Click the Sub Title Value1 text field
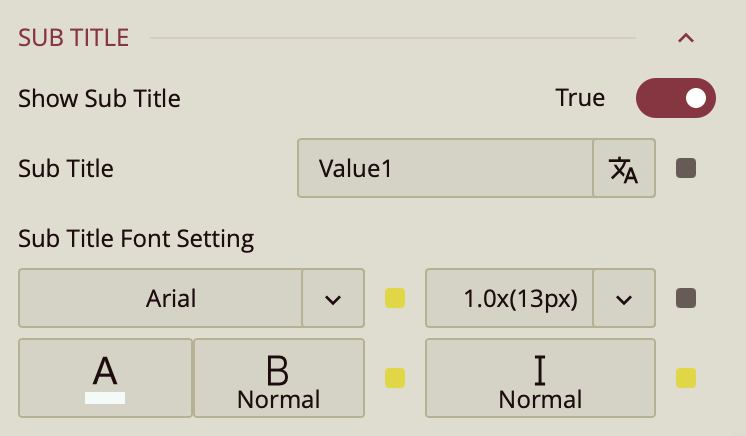 pos(445,169)
